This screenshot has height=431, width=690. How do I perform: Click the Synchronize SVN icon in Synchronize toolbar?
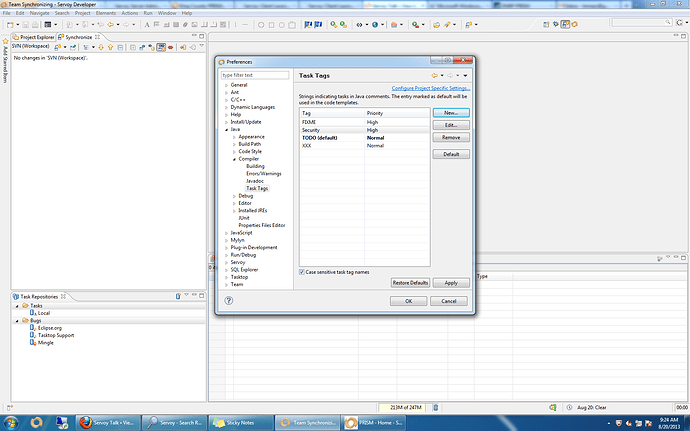(x=58, y=47)
